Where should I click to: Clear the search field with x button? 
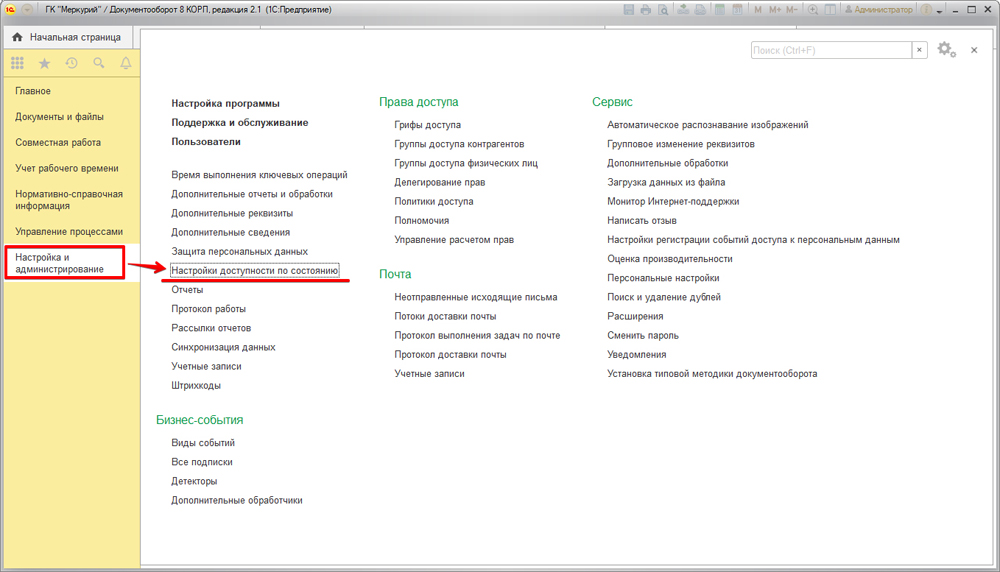coord(919,50)
